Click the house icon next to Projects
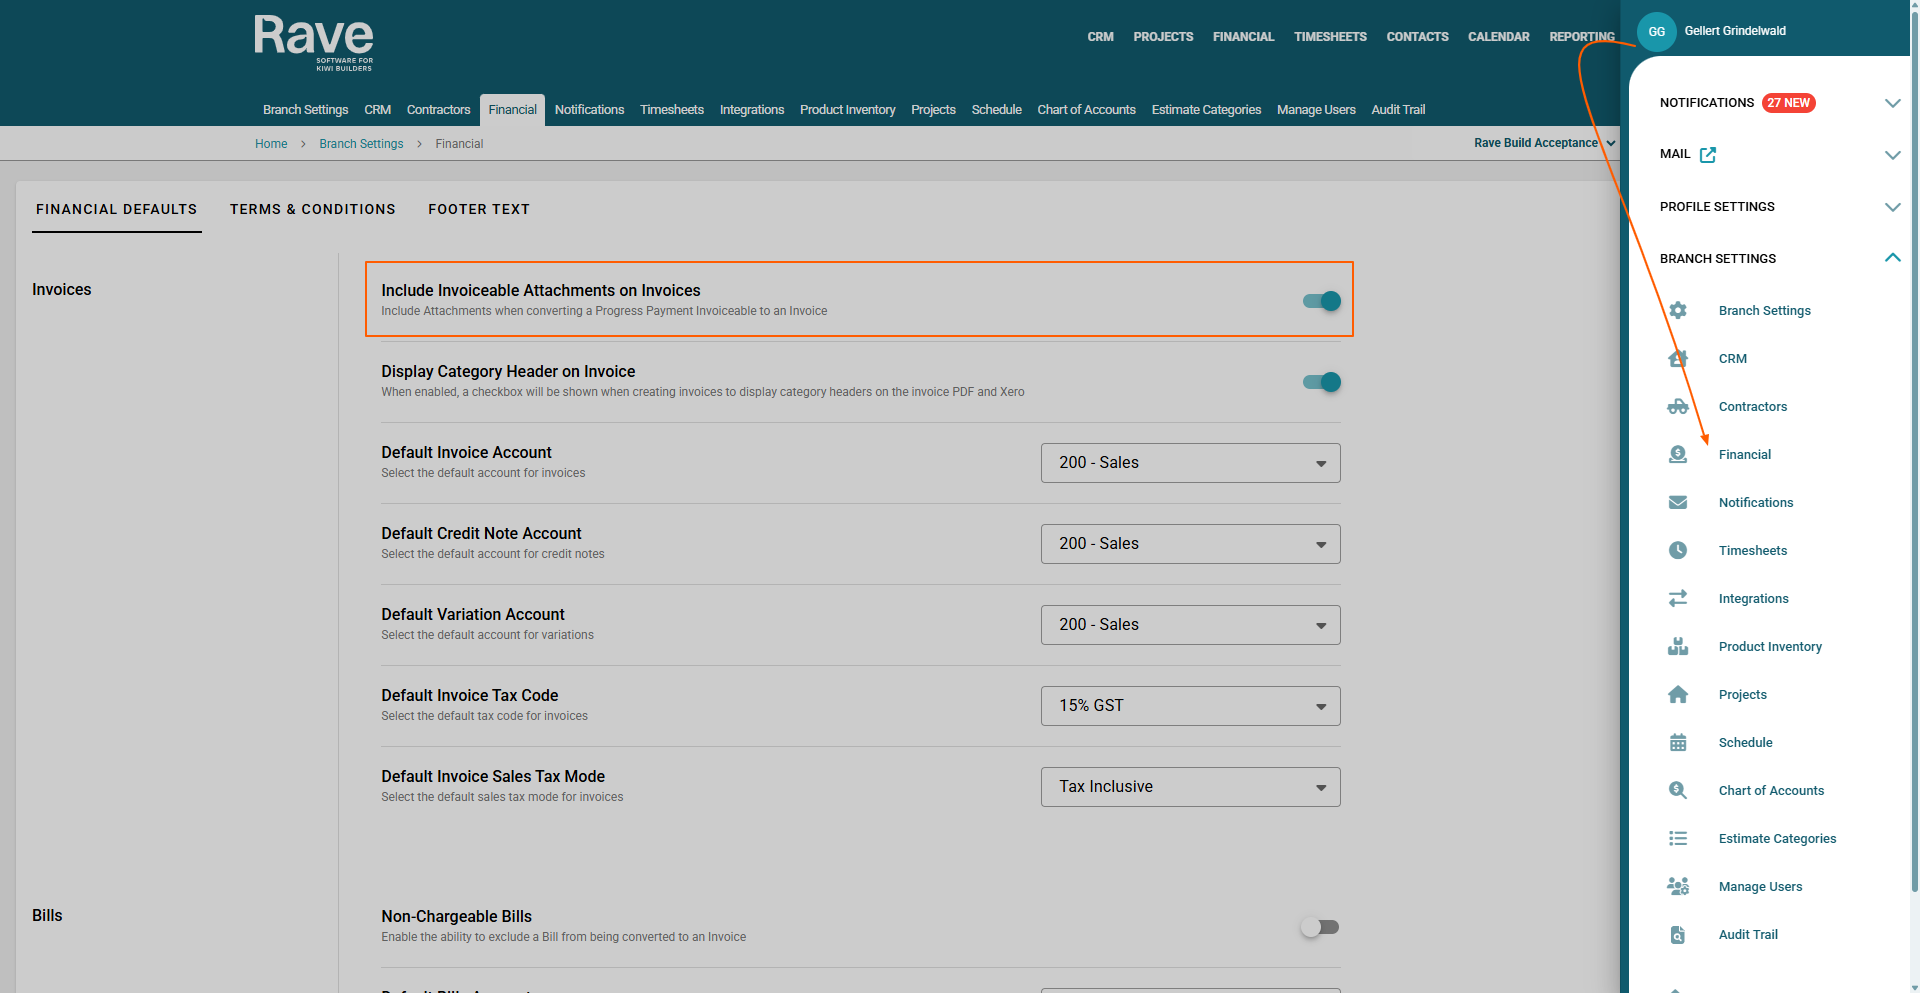Image resolution: width=1920 pixels, height=993 pixels. pyautogui.click(x=1677, y=694)
